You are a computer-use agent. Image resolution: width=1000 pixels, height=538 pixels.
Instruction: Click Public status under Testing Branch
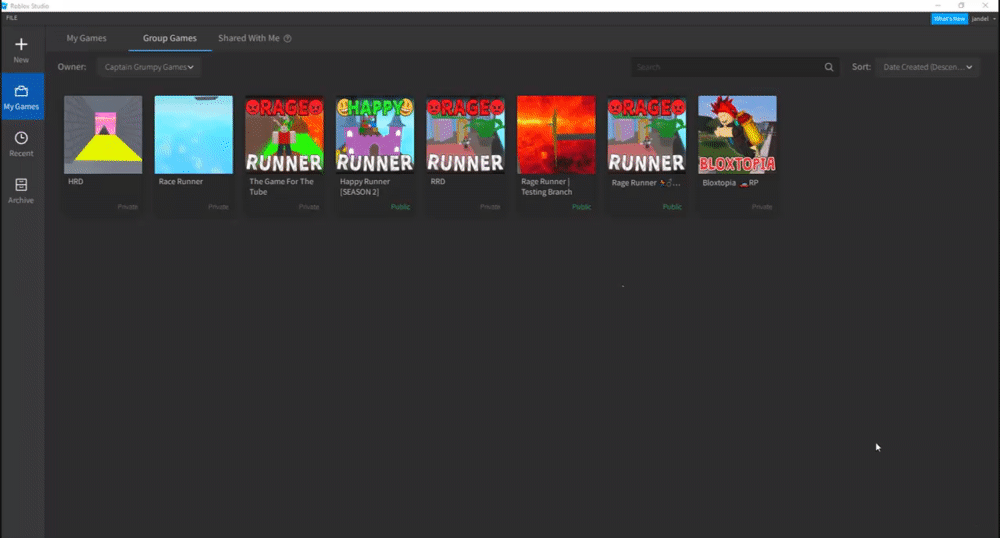582,207
